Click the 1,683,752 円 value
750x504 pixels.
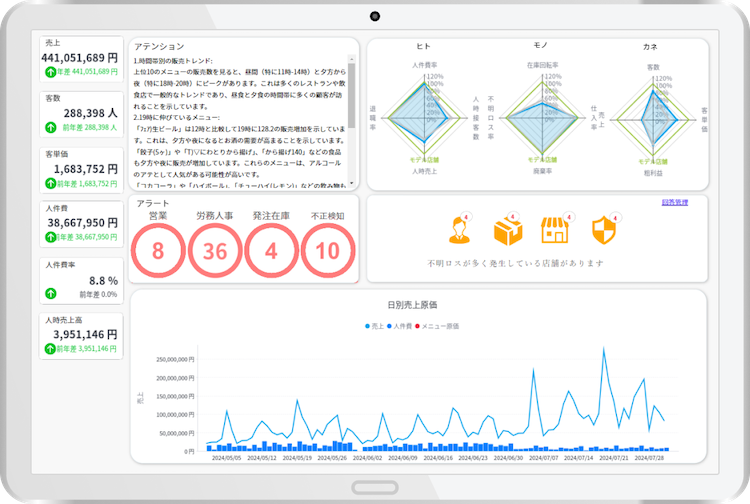point(86,169)
